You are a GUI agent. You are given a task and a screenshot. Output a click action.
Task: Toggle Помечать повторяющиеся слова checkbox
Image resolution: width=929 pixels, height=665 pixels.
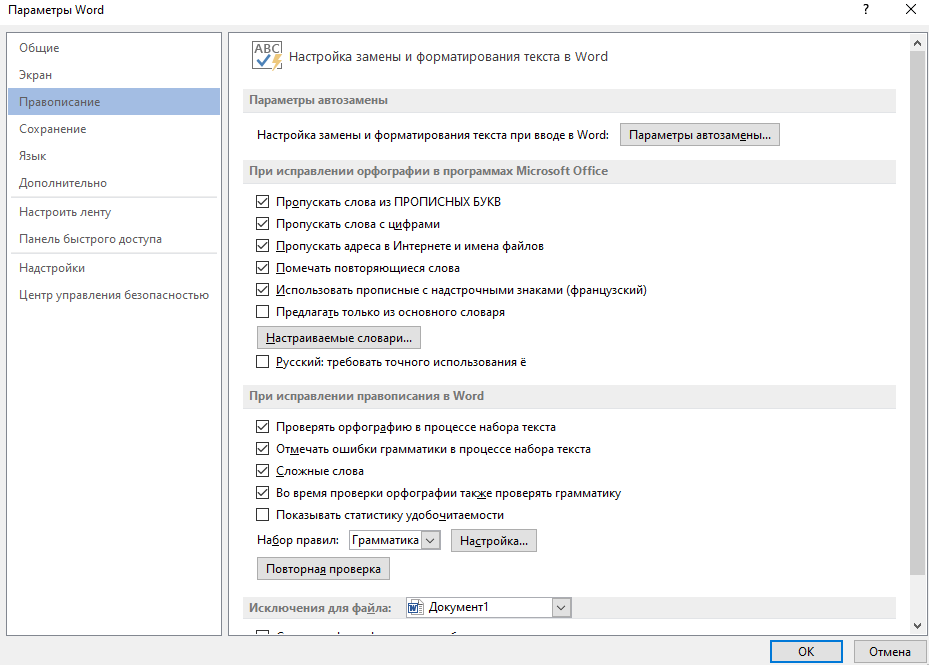263,268
